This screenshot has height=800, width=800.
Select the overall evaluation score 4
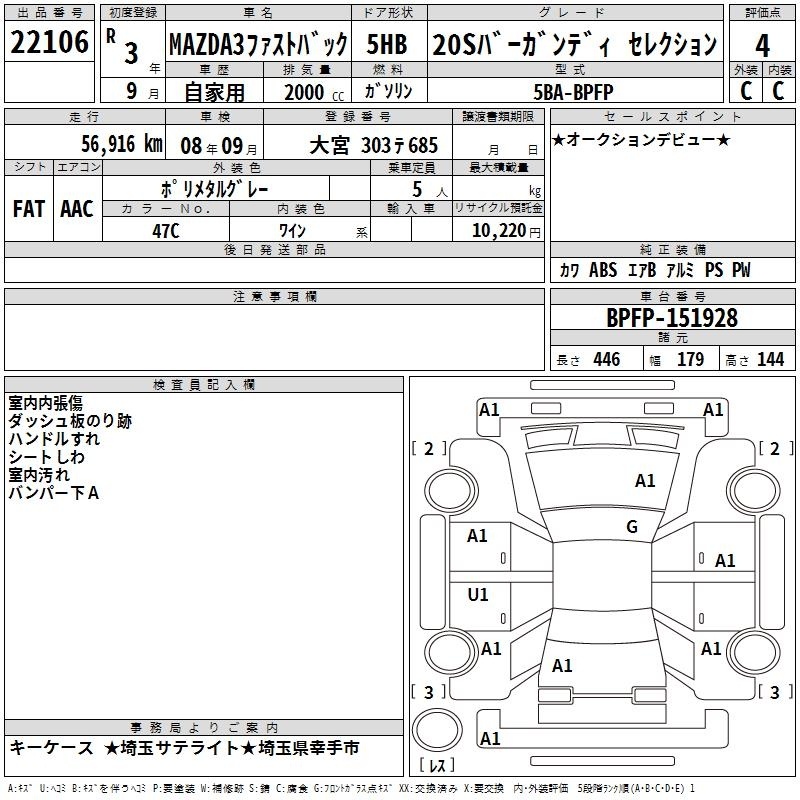pos(763,44)
